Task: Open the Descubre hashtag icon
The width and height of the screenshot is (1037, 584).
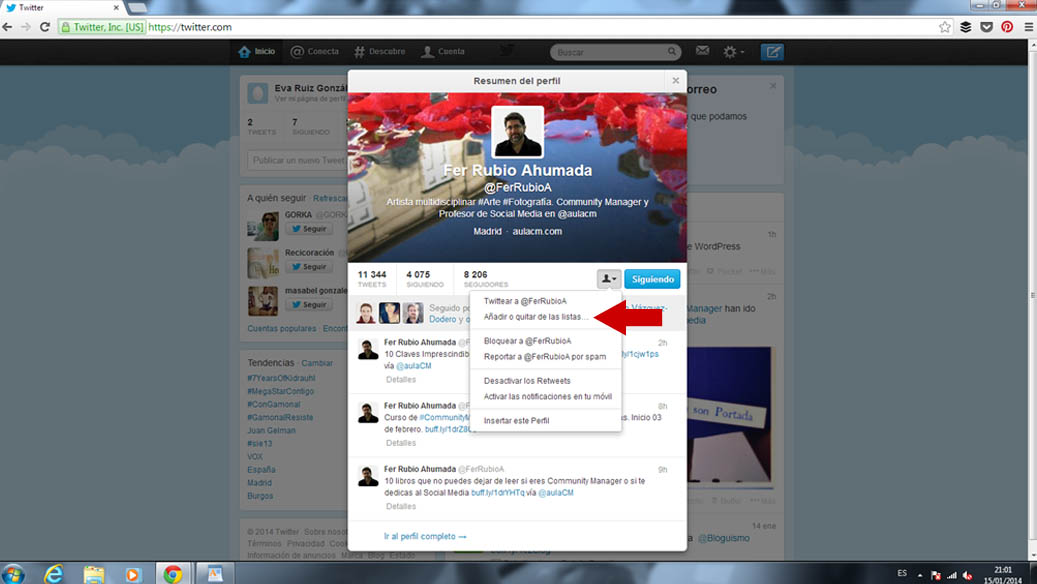Action: [x=360, y=52]
